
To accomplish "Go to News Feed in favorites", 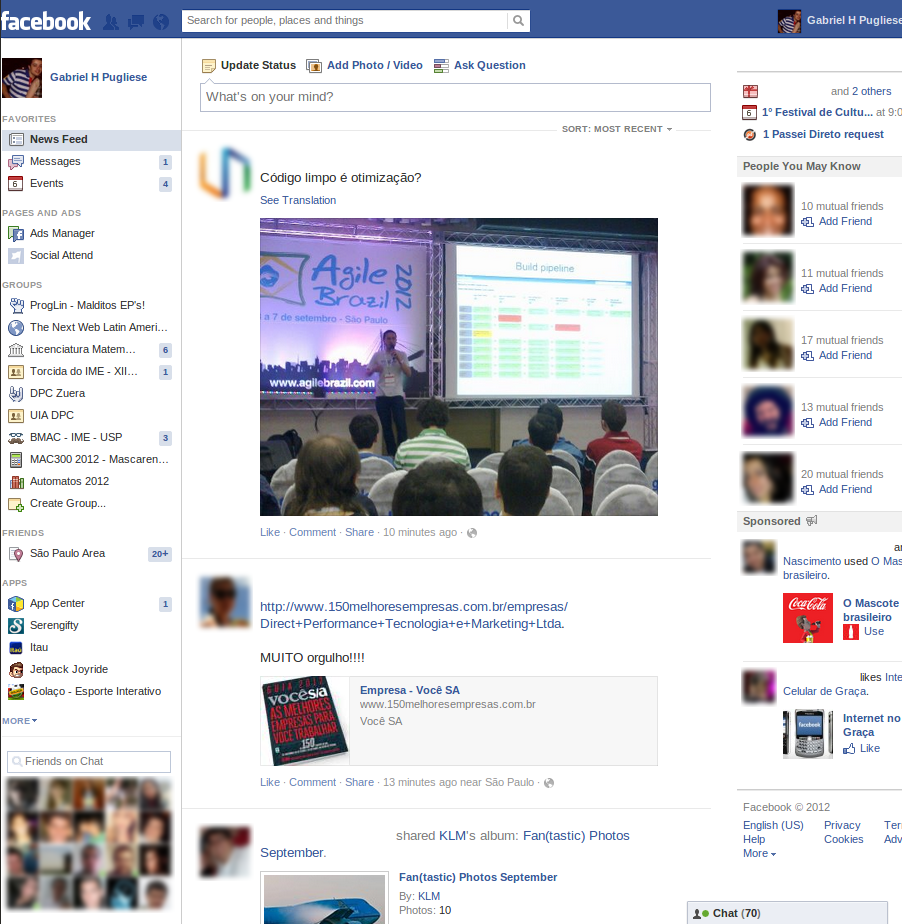I will [58, 139].
